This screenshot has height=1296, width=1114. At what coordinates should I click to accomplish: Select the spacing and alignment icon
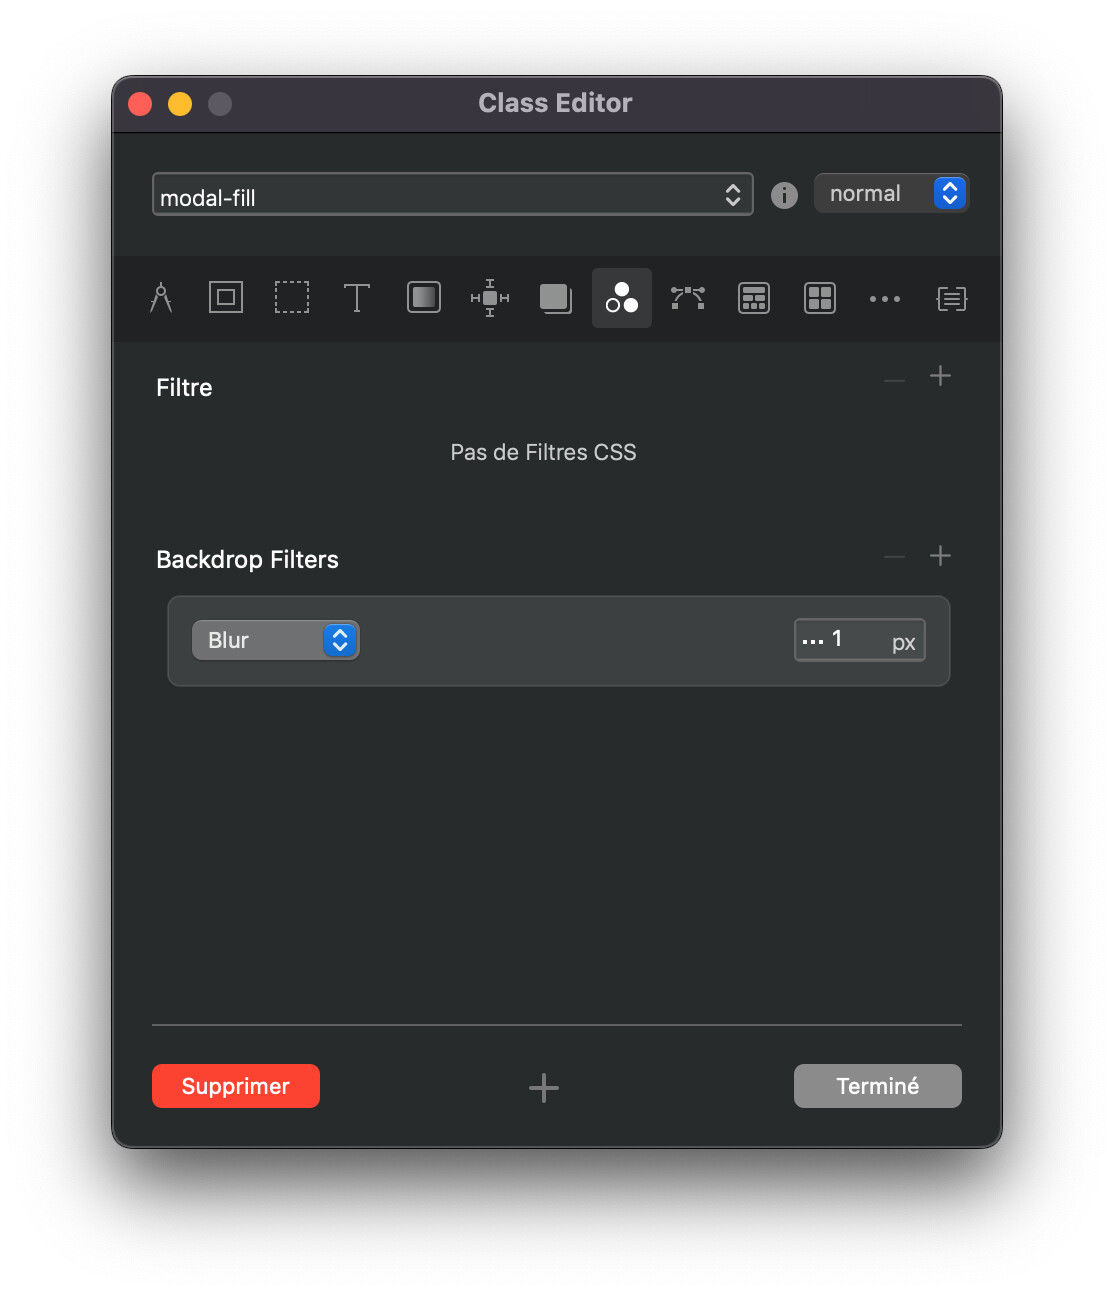[x=490, y=298]
